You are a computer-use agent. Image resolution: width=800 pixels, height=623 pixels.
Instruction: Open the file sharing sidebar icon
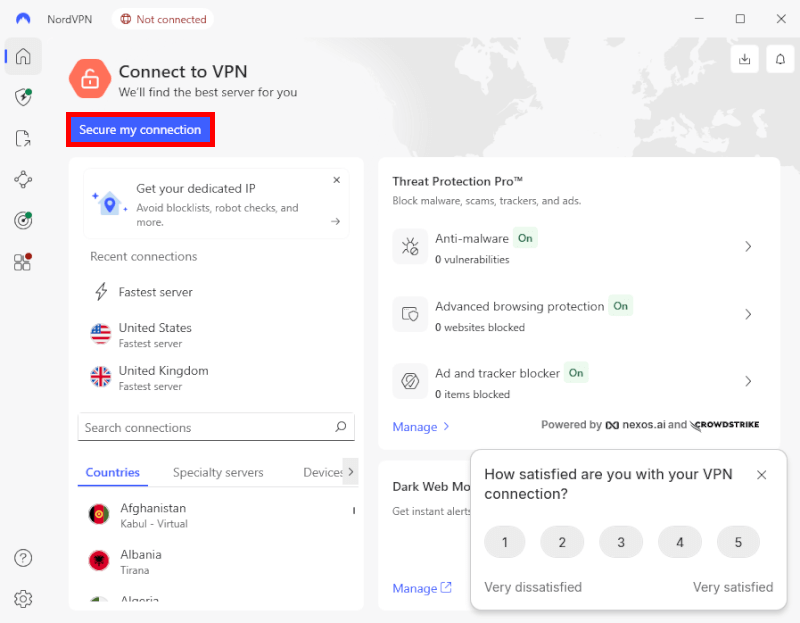(23, 138)
